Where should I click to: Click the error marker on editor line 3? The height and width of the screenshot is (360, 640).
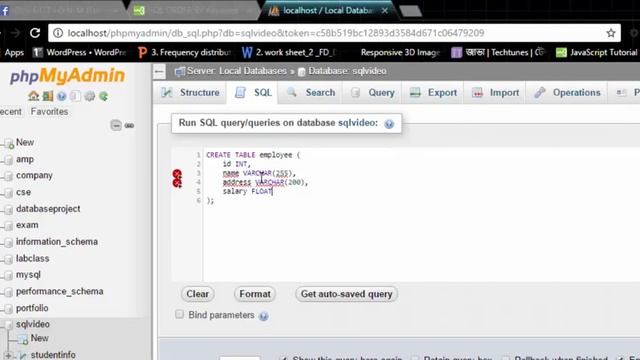tap(177, 173)
